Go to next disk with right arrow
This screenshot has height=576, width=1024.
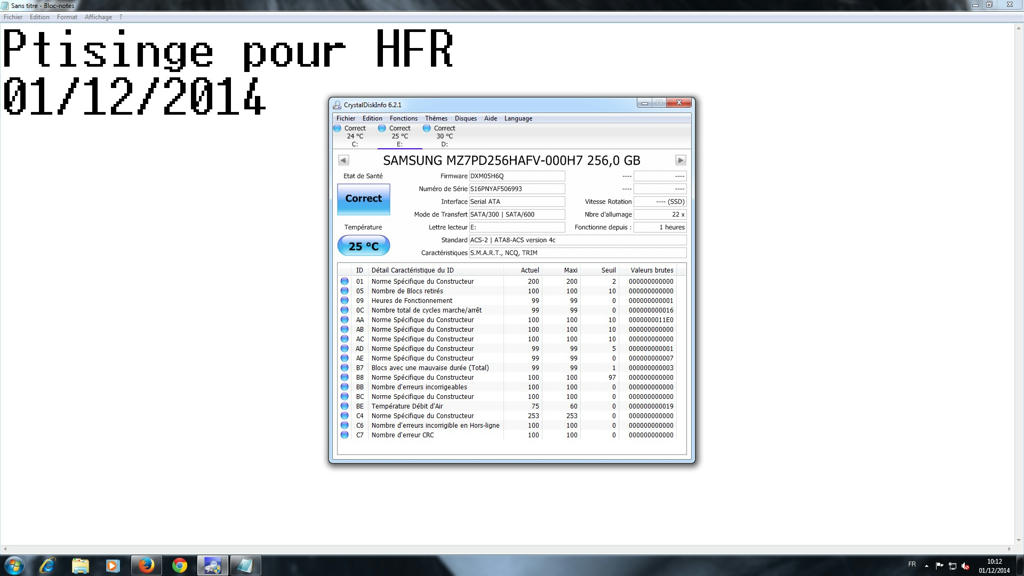tap(680, 160)
